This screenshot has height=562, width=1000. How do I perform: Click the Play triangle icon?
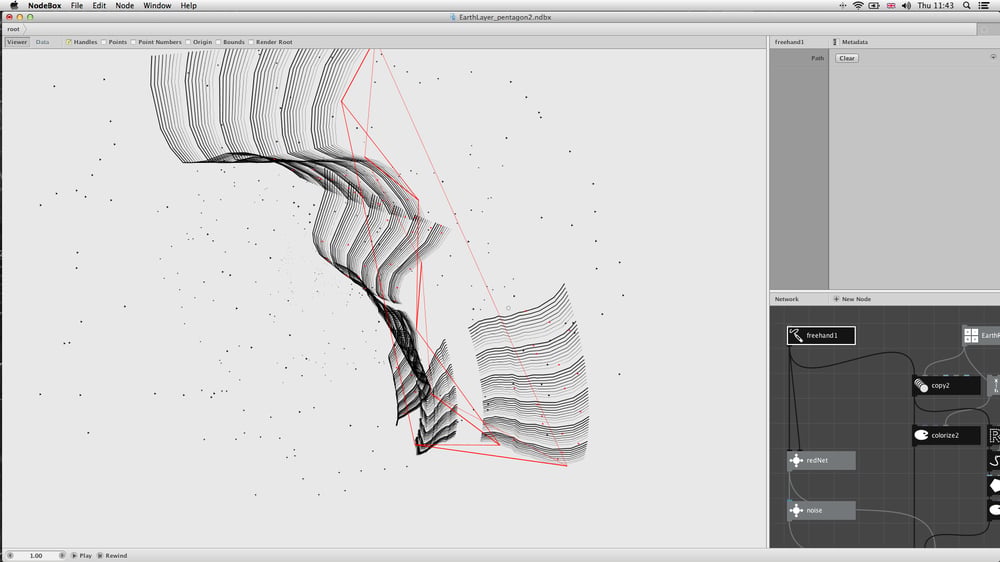[x=74, y=556]
